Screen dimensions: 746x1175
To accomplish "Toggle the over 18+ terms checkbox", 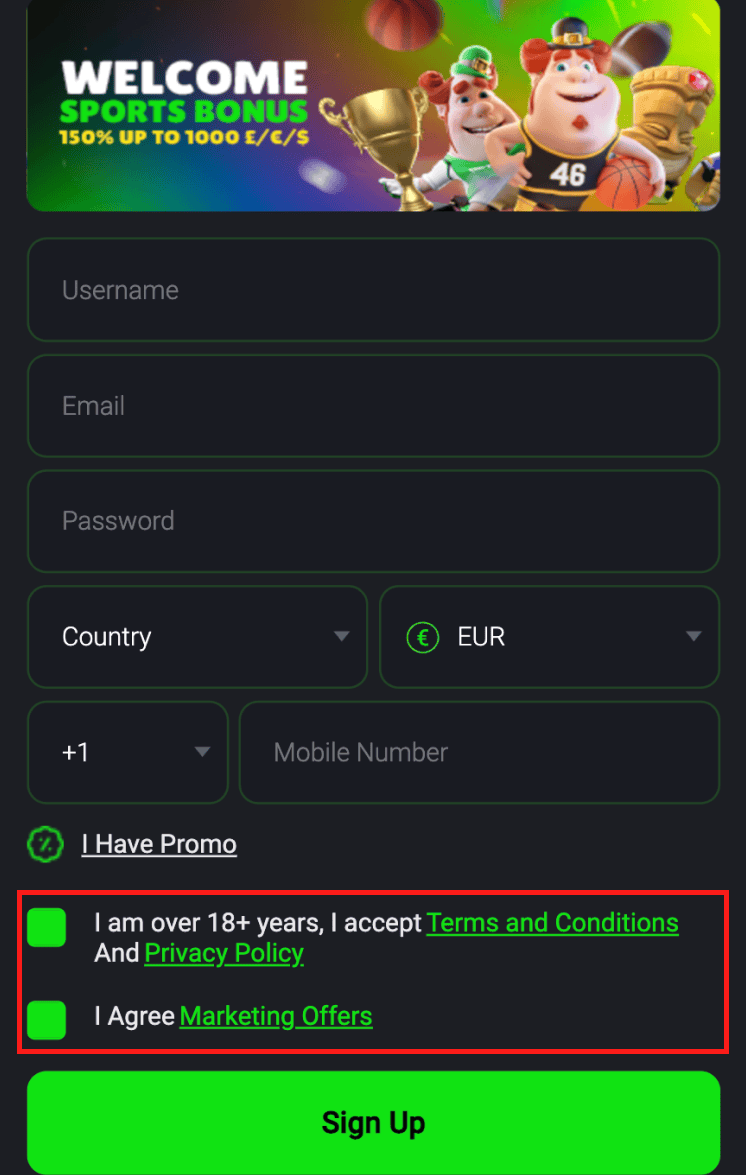I will point(47,927).
